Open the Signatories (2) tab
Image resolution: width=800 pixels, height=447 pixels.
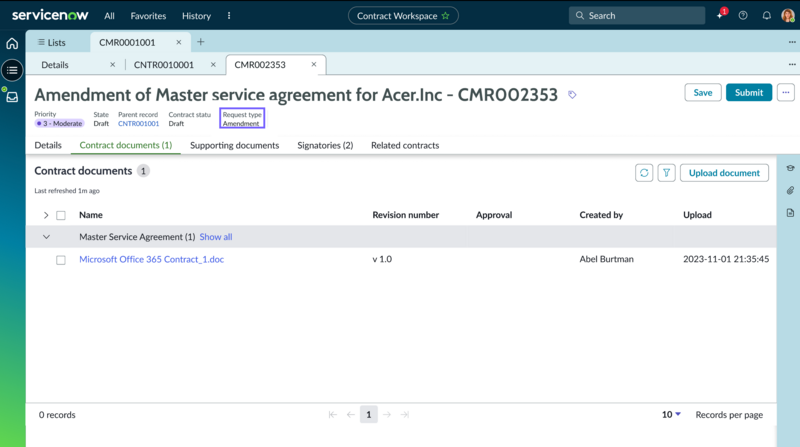[325, 145]
